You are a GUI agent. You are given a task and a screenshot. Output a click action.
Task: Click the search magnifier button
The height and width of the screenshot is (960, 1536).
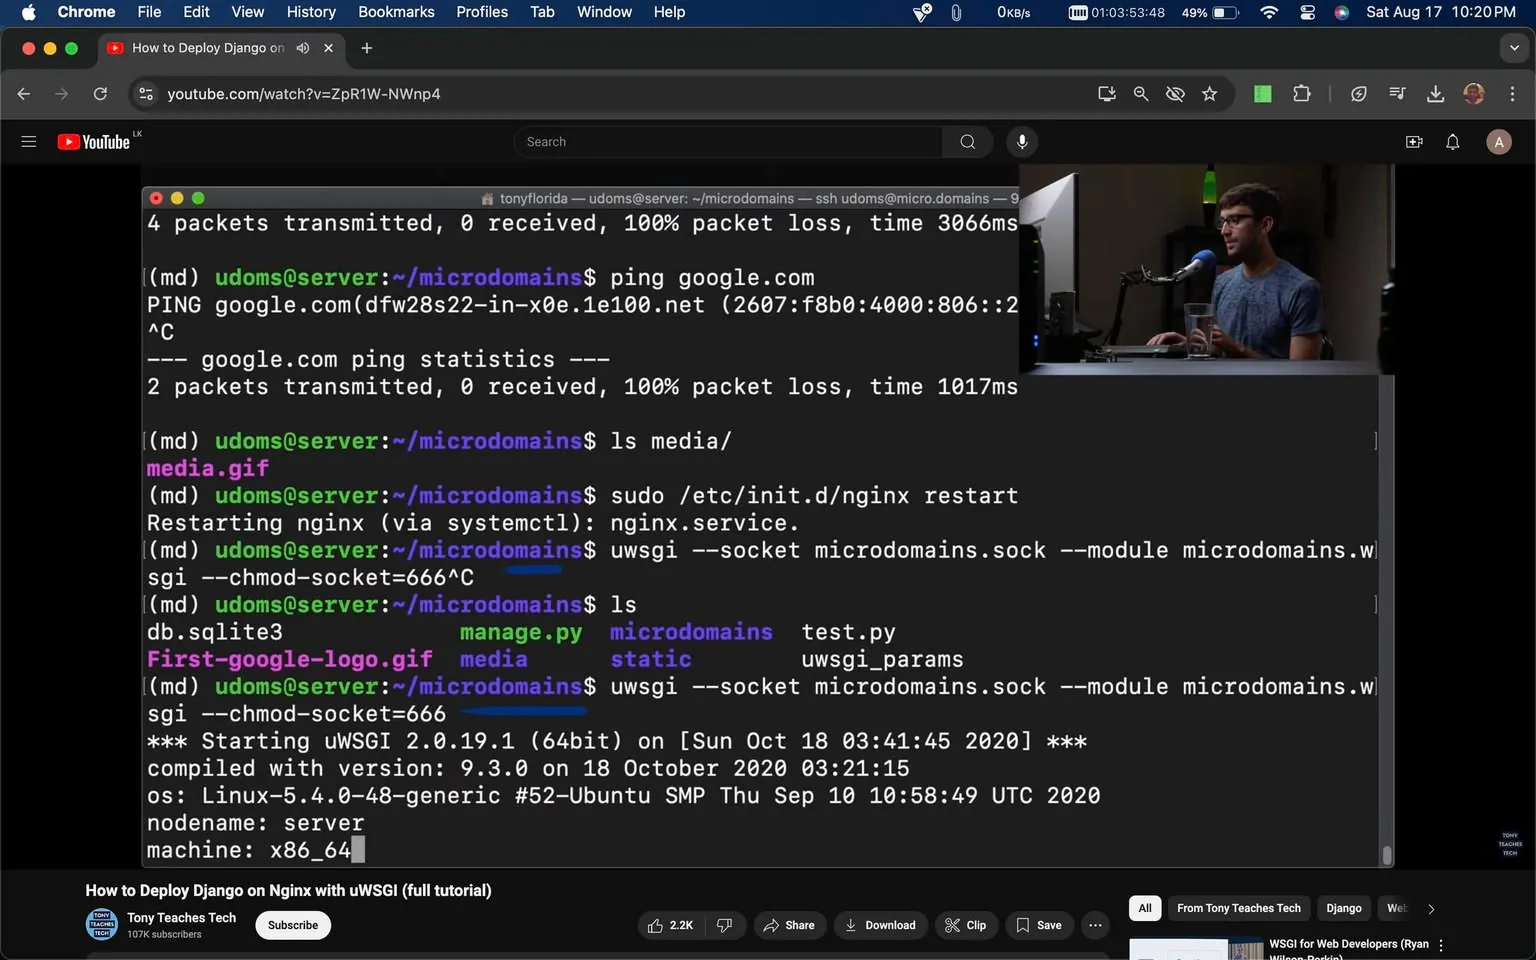(x=967, y=142)
